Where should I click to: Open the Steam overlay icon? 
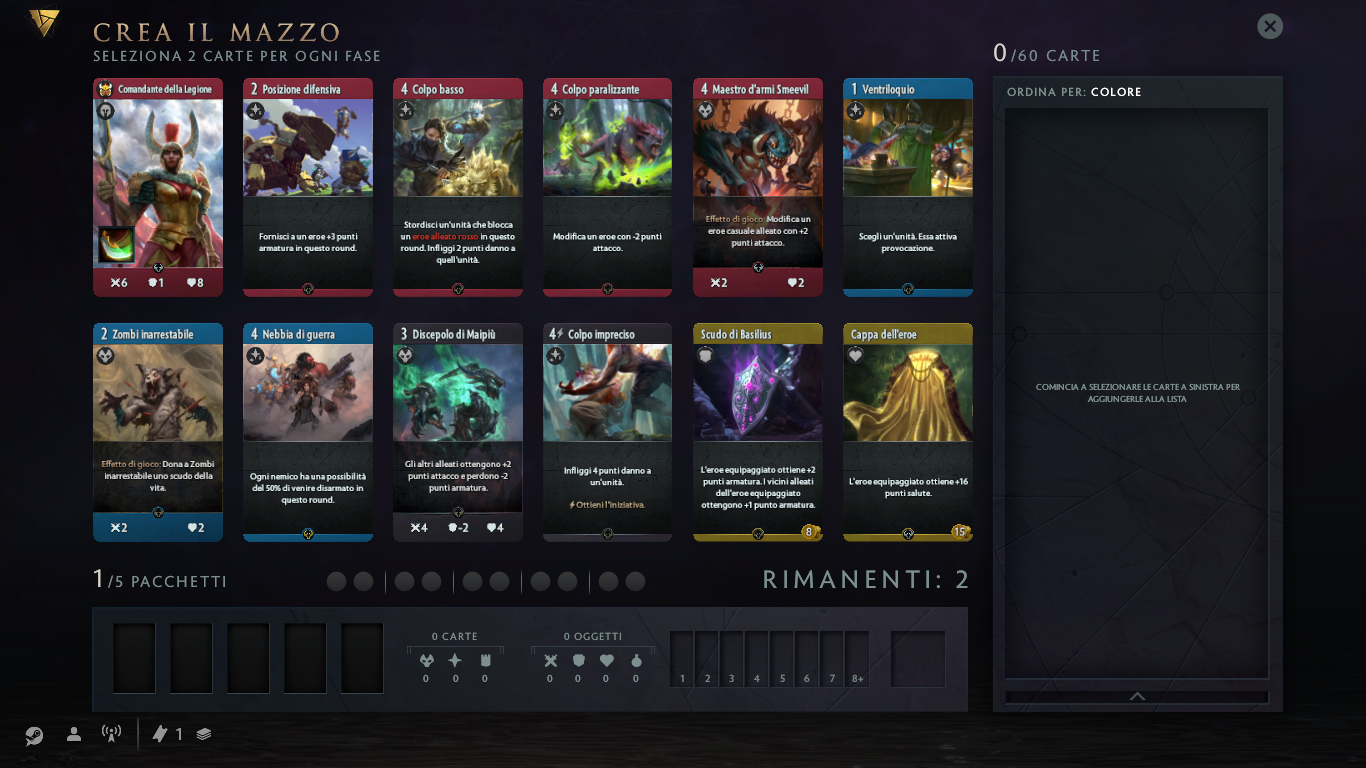(x=34, y=735)
